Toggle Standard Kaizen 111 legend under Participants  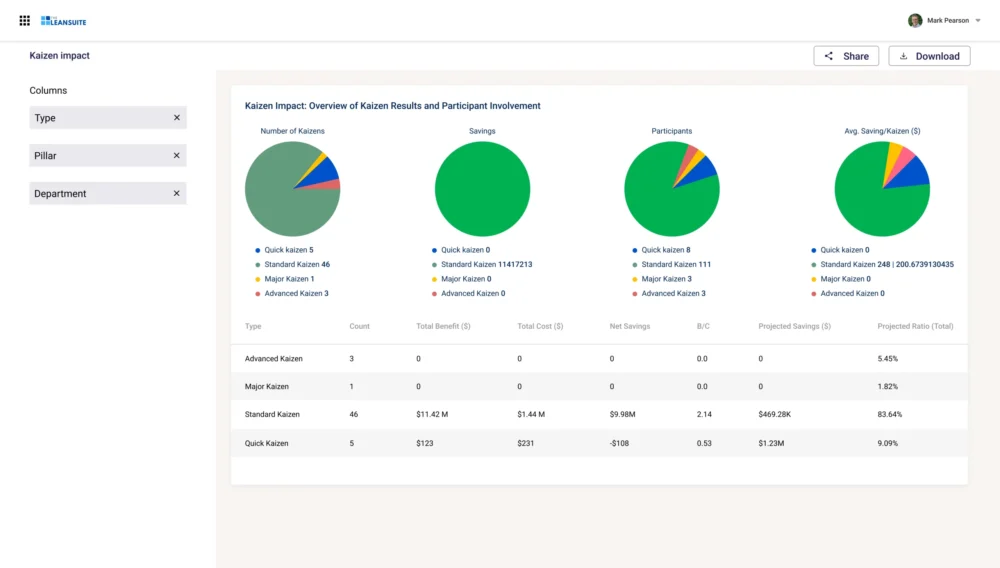[x=675, y=265]
